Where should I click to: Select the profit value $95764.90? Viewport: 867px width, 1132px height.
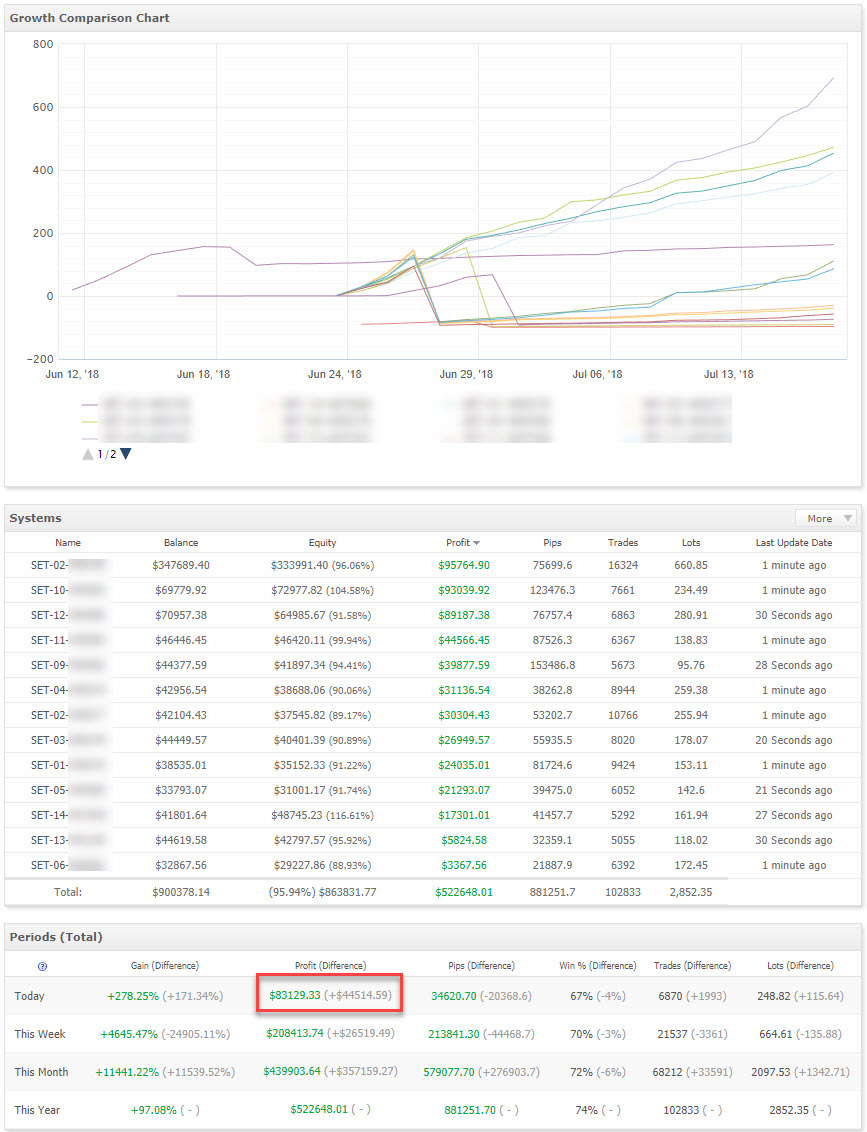click(463, 565)
